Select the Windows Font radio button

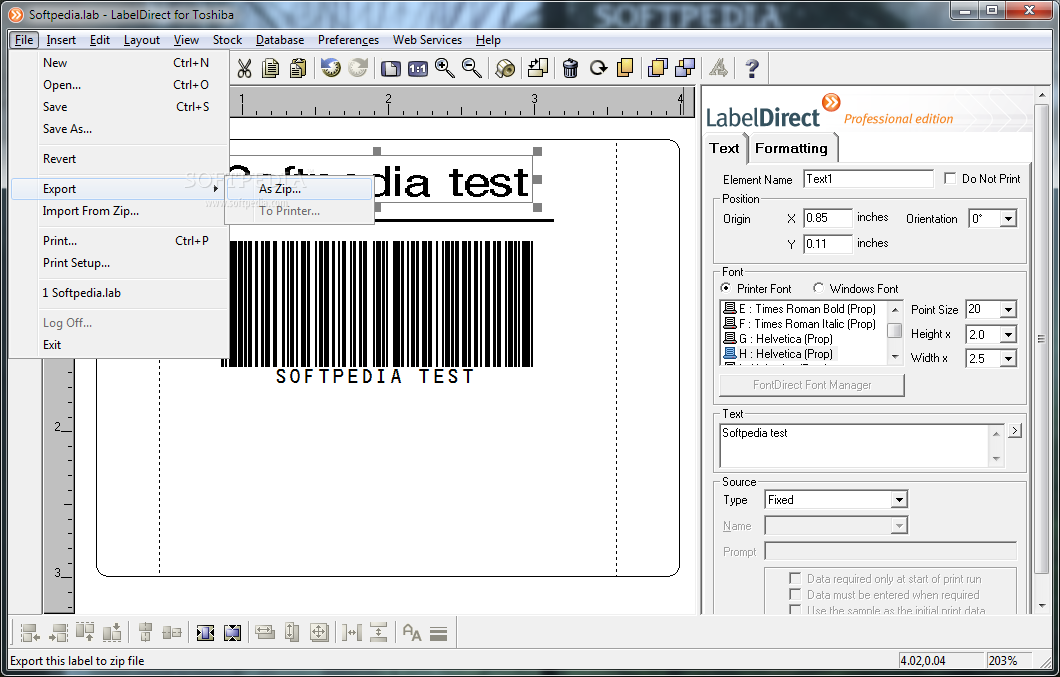pyautogui.click(x=818, y=288)
